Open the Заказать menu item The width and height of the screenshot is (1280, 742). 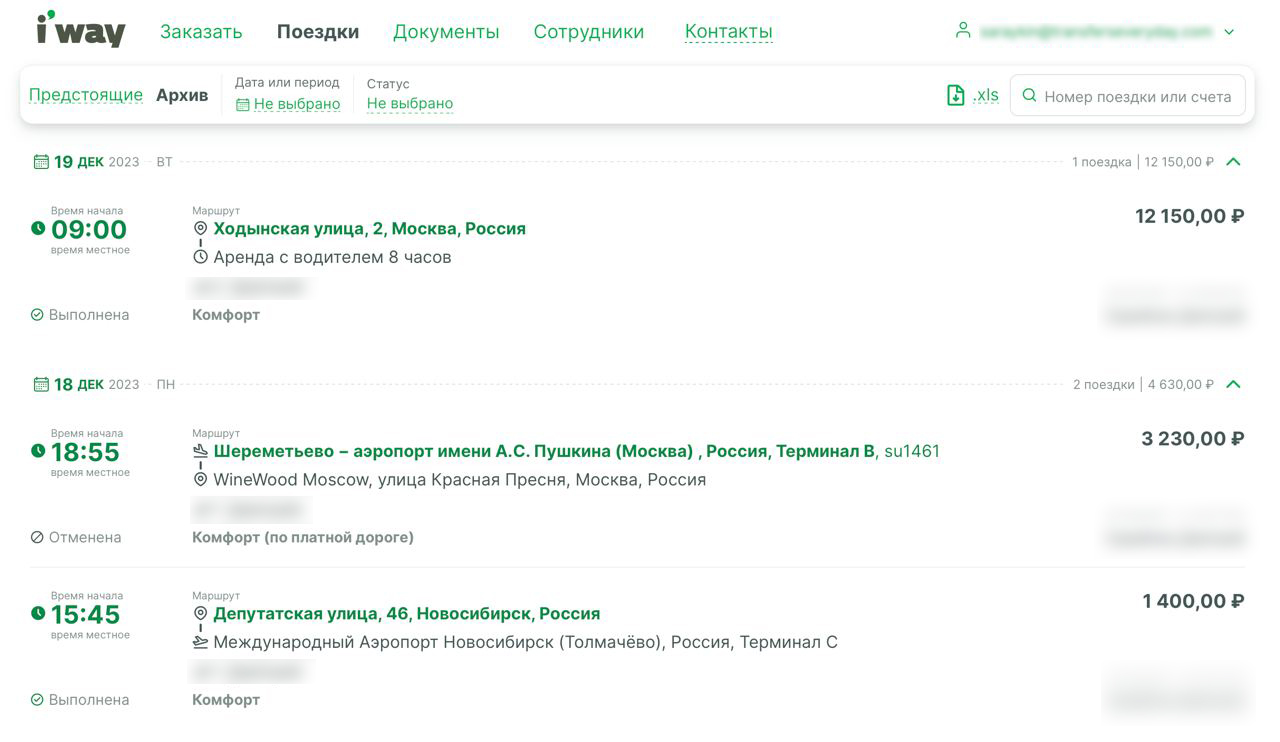(201, 32)
